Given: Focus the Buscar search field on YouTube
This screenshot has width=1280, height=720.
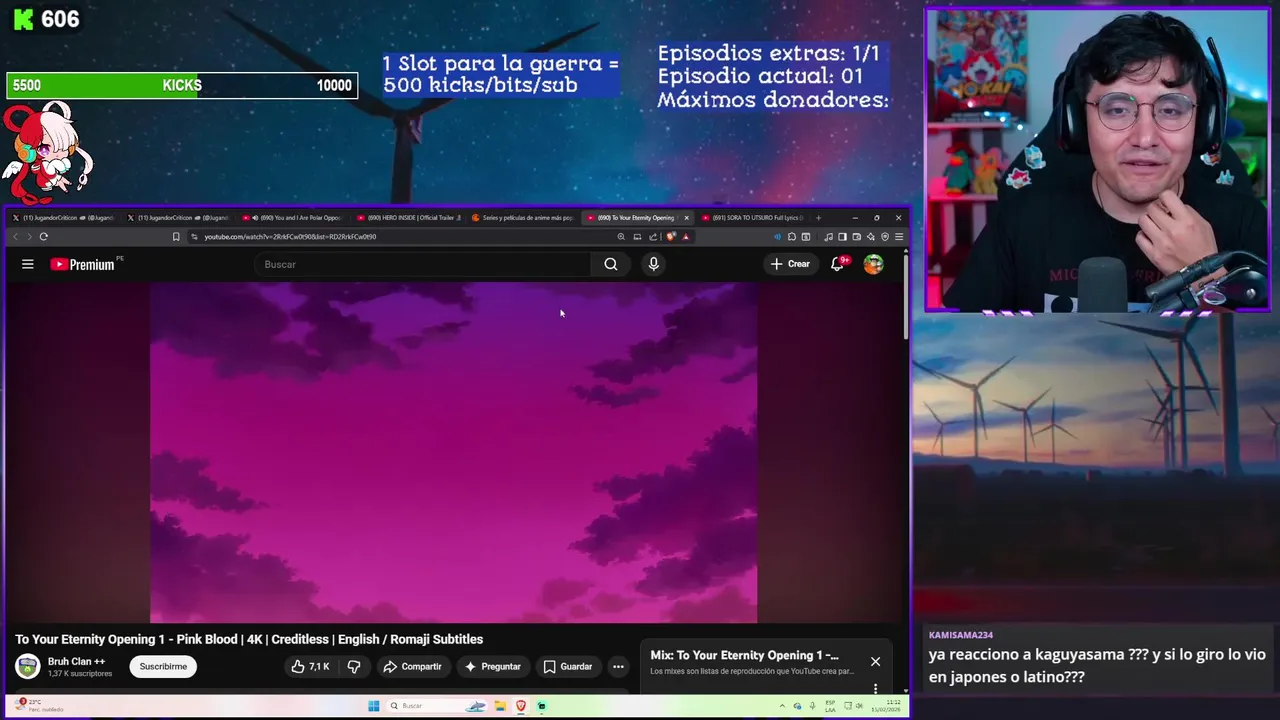Looking at the screenshot, I should click(424, 264).
